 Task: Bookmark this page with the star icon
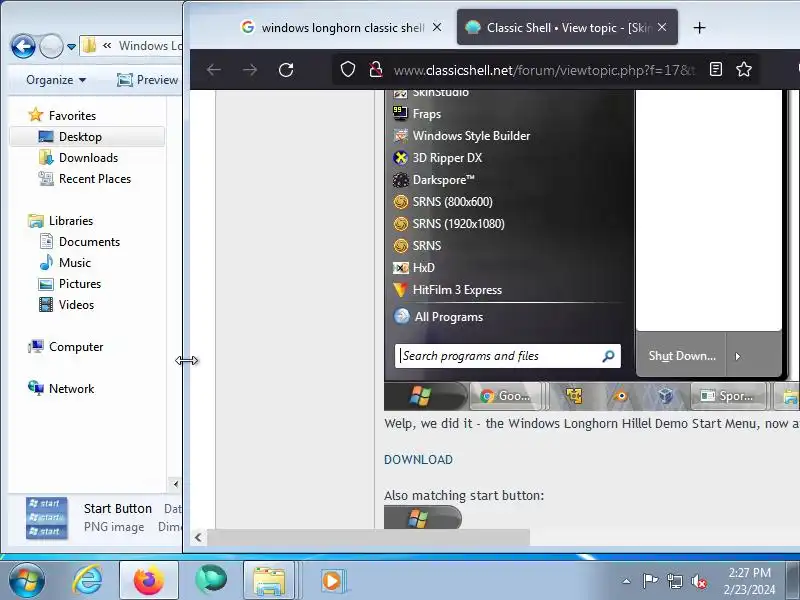pyautogui.click(x=744, y=69)
